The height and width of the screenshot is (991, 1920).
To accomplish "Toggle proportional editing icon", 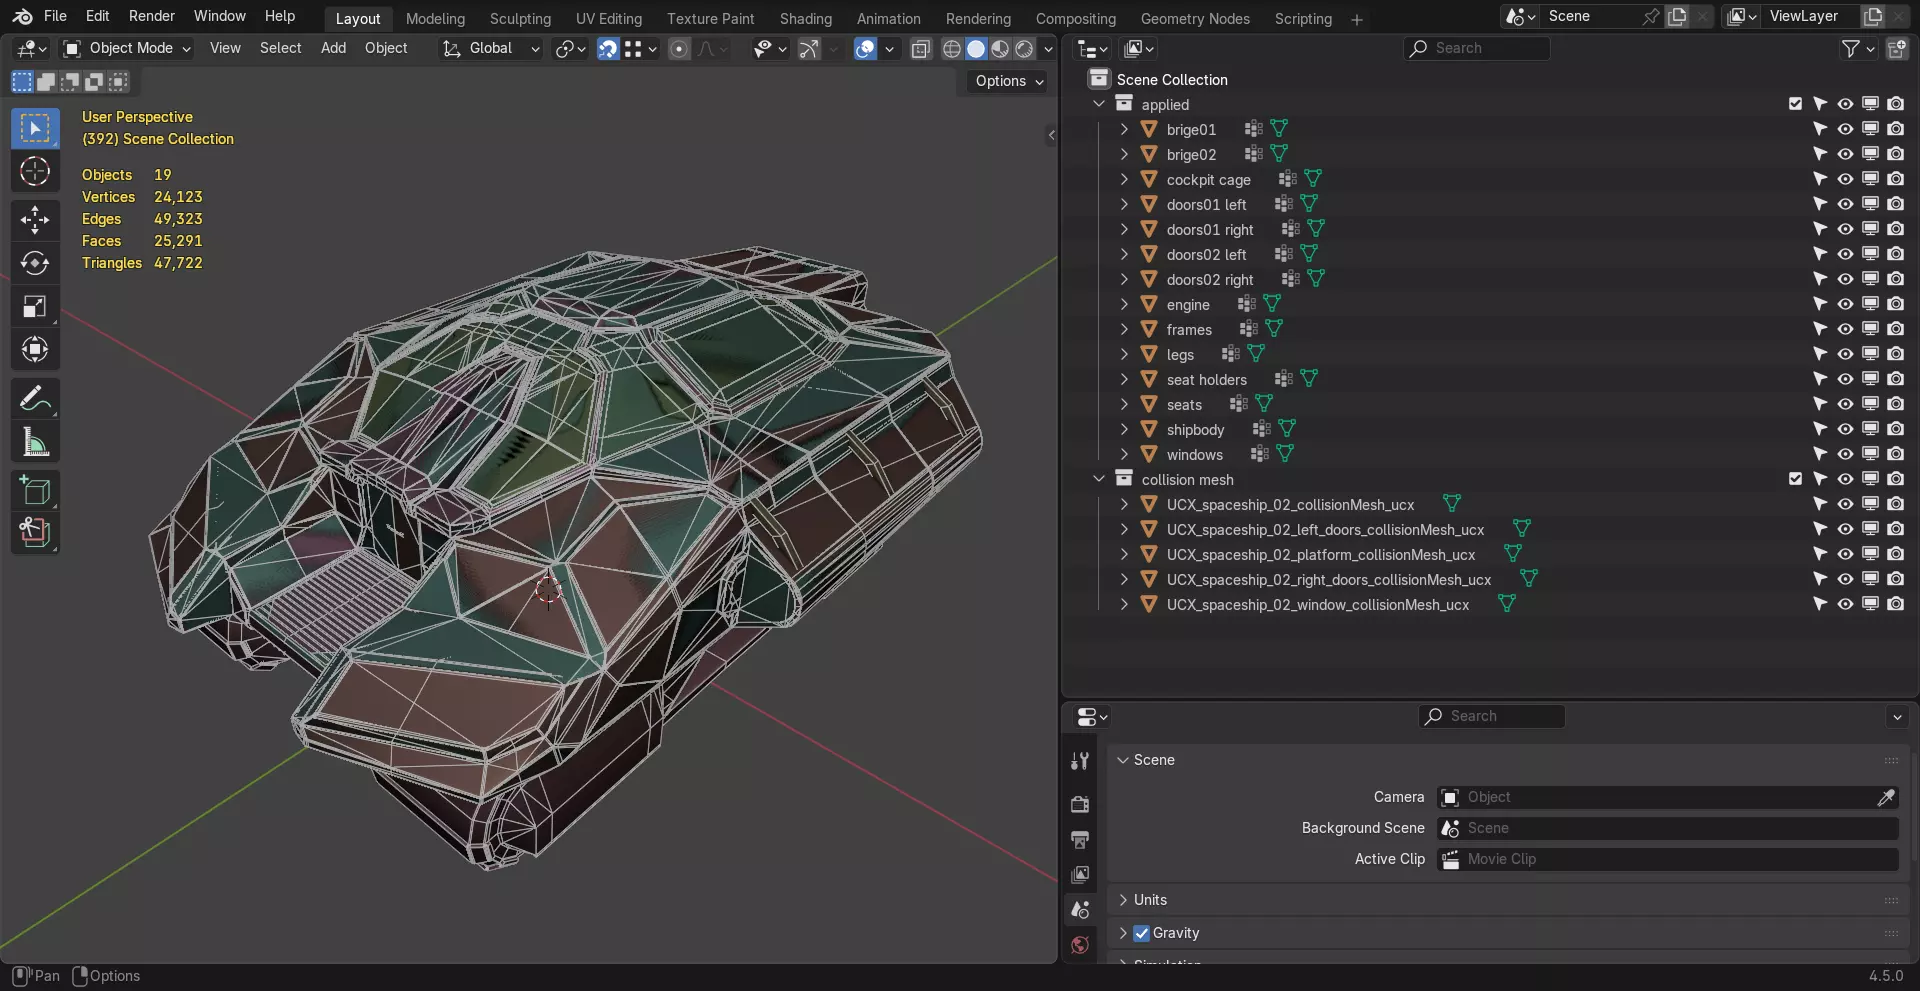I will (679, 48).
